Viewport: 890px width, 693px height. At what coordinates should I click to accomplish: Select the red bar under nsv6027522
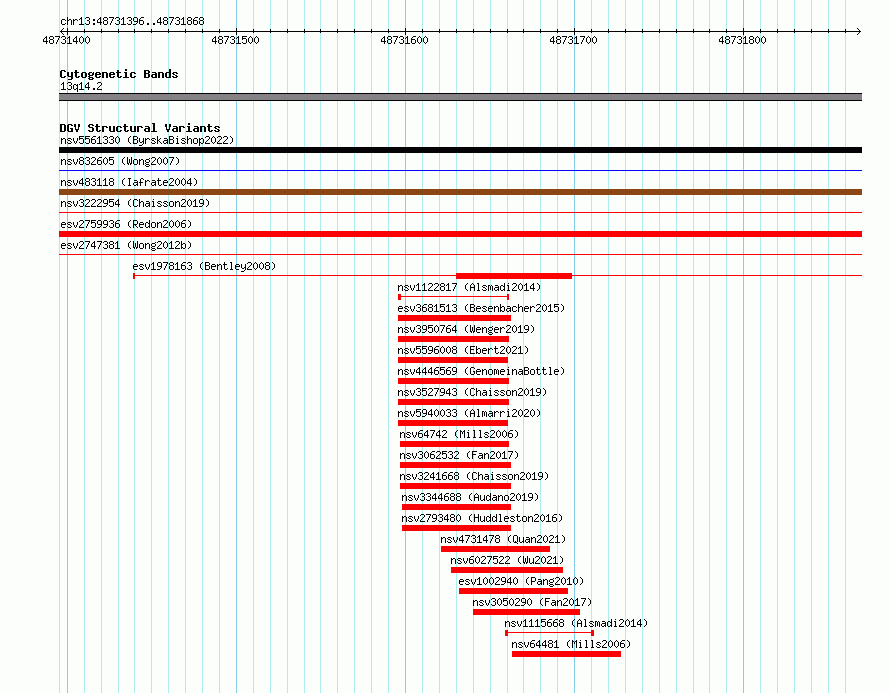507,570
